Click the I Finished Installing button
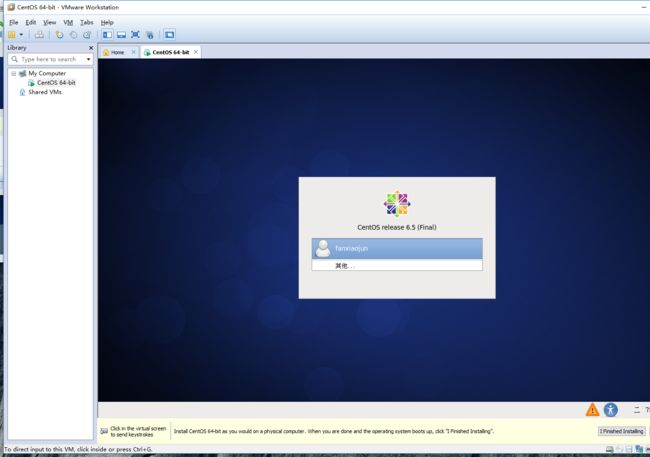The width and height of the screenshot is (650, 457). click(x=621, y=431)
